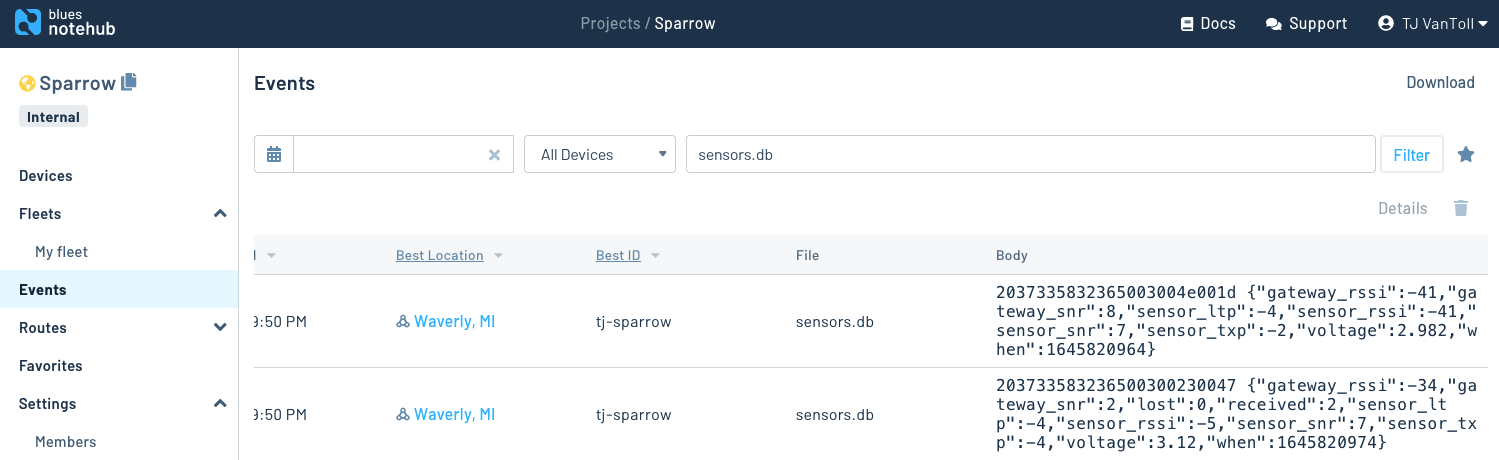This screenshot has height=460, width=1499.
Task: Click body text ending 1645820964
Action: 1237,322
